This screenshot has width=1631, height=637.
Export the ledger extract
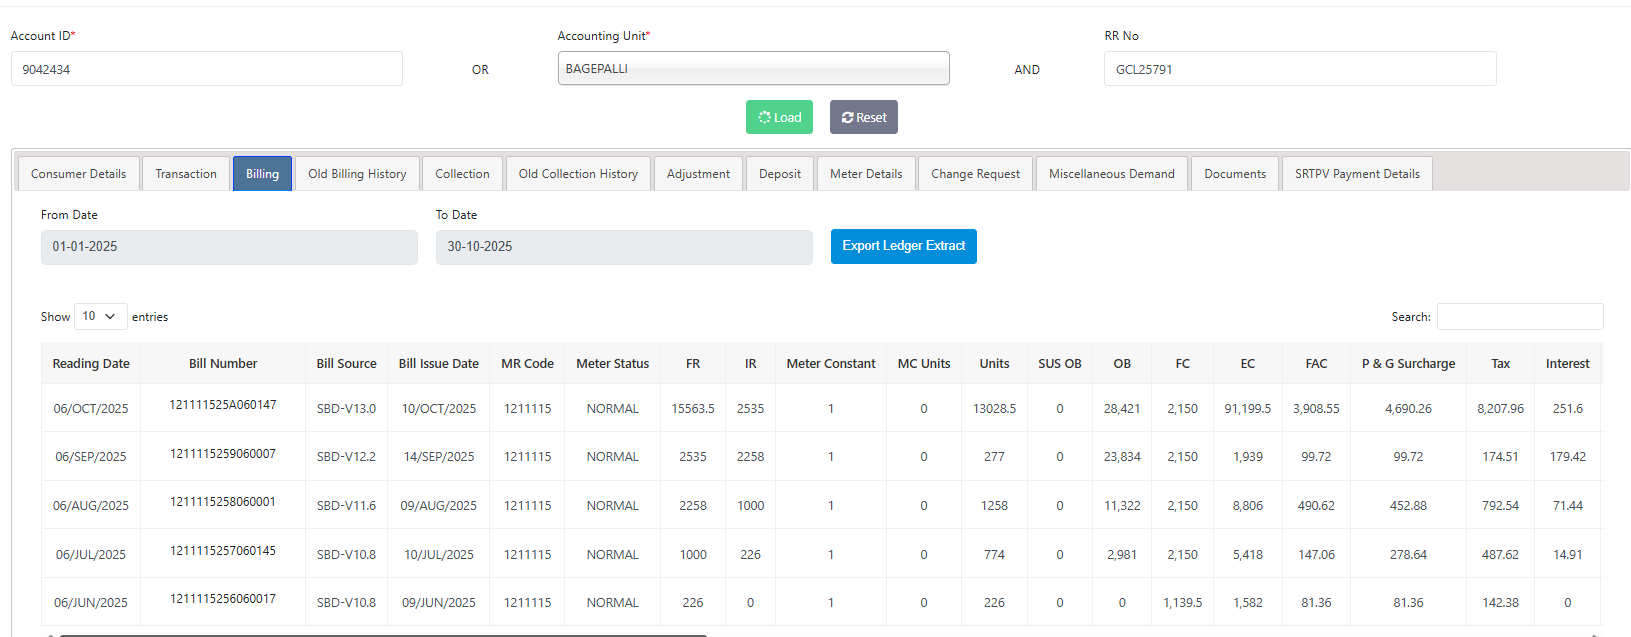903,246
